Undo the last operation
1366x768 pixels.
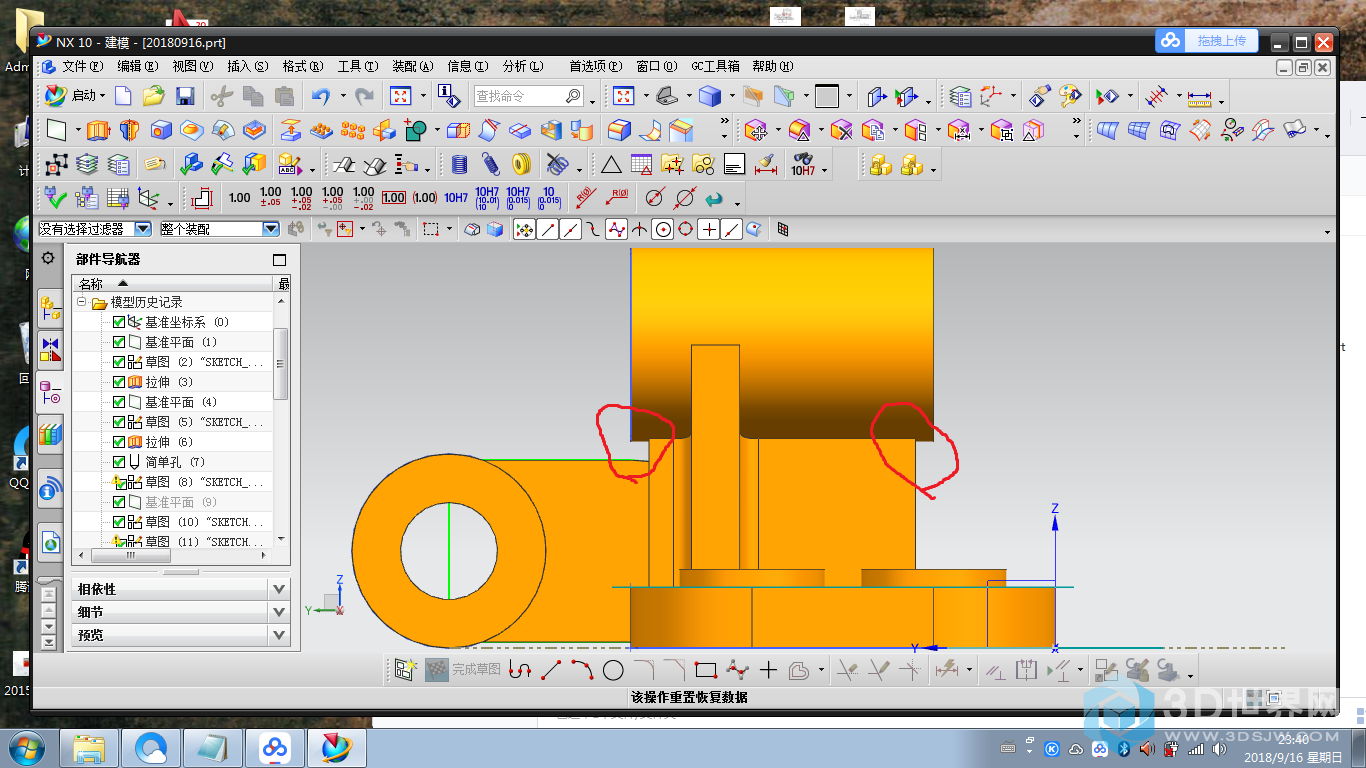coord(321,96)
